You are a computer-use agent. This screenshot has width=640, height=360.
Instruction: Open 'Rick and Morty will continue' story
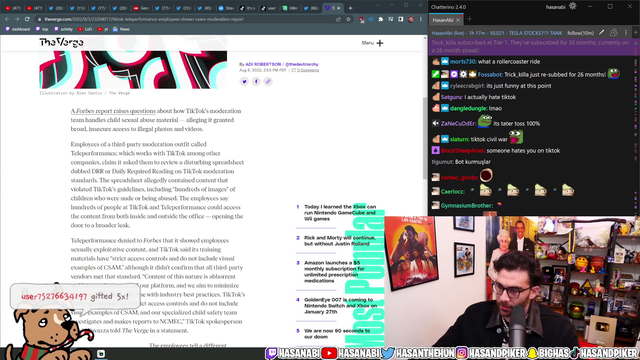tap(340, 241)
